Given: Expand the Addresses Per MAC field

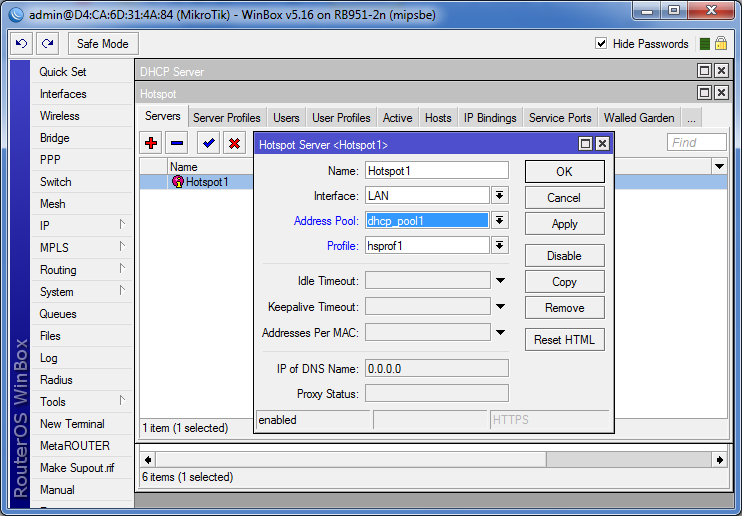Looking at the screenshot, I should 500,332.
